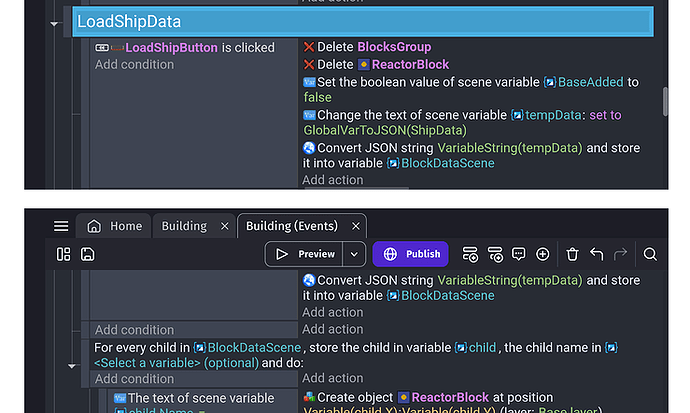The height and width of the screenshot is (413, 690).
Task: Click the add comment toolbar icon
Action: click(x=519, y=254)
